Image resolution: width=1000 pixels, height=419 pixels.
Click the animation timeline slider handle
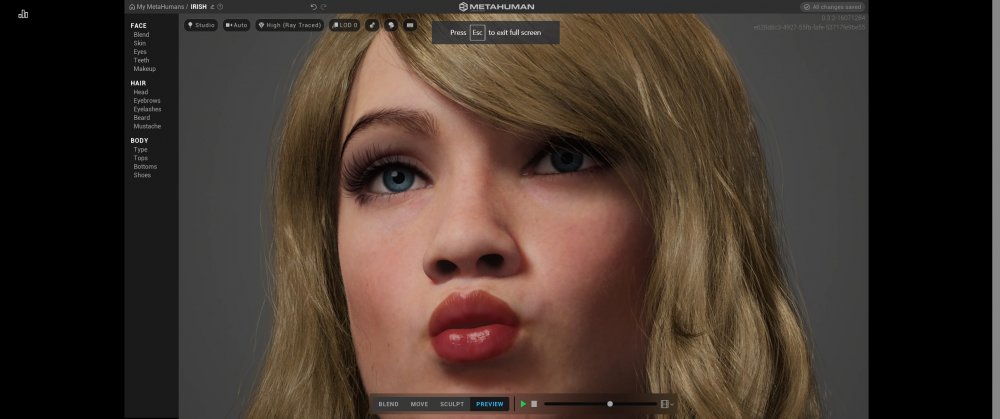(610, 404)
